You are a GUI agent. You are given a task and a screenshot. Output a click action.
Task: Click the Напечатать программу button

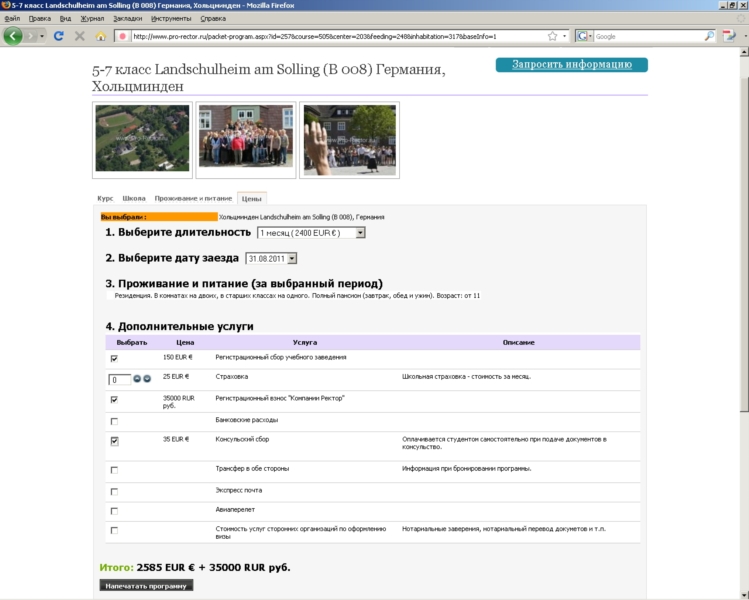[146, 586]
